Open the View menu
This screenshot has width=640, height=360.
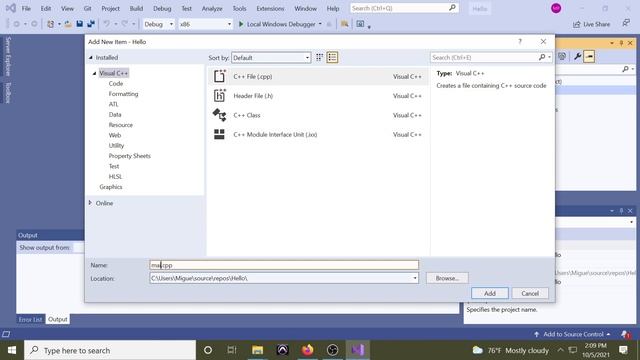(67, 8)
